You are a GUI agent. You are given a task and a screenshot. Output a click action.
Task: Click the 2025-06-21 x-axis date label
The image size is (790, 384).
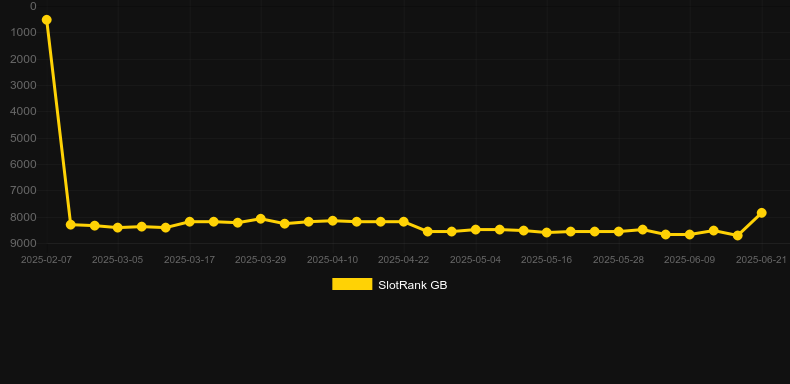(761, 260)
